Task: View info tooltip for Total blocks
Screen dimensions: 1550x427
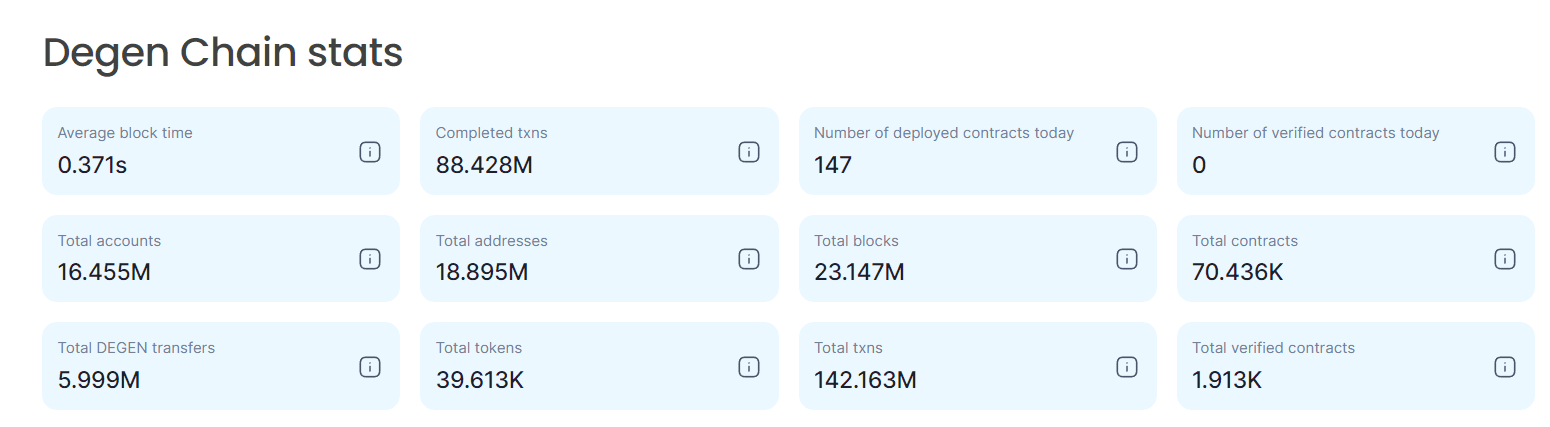Action: pyautogui.click(x=1127, y=259)
